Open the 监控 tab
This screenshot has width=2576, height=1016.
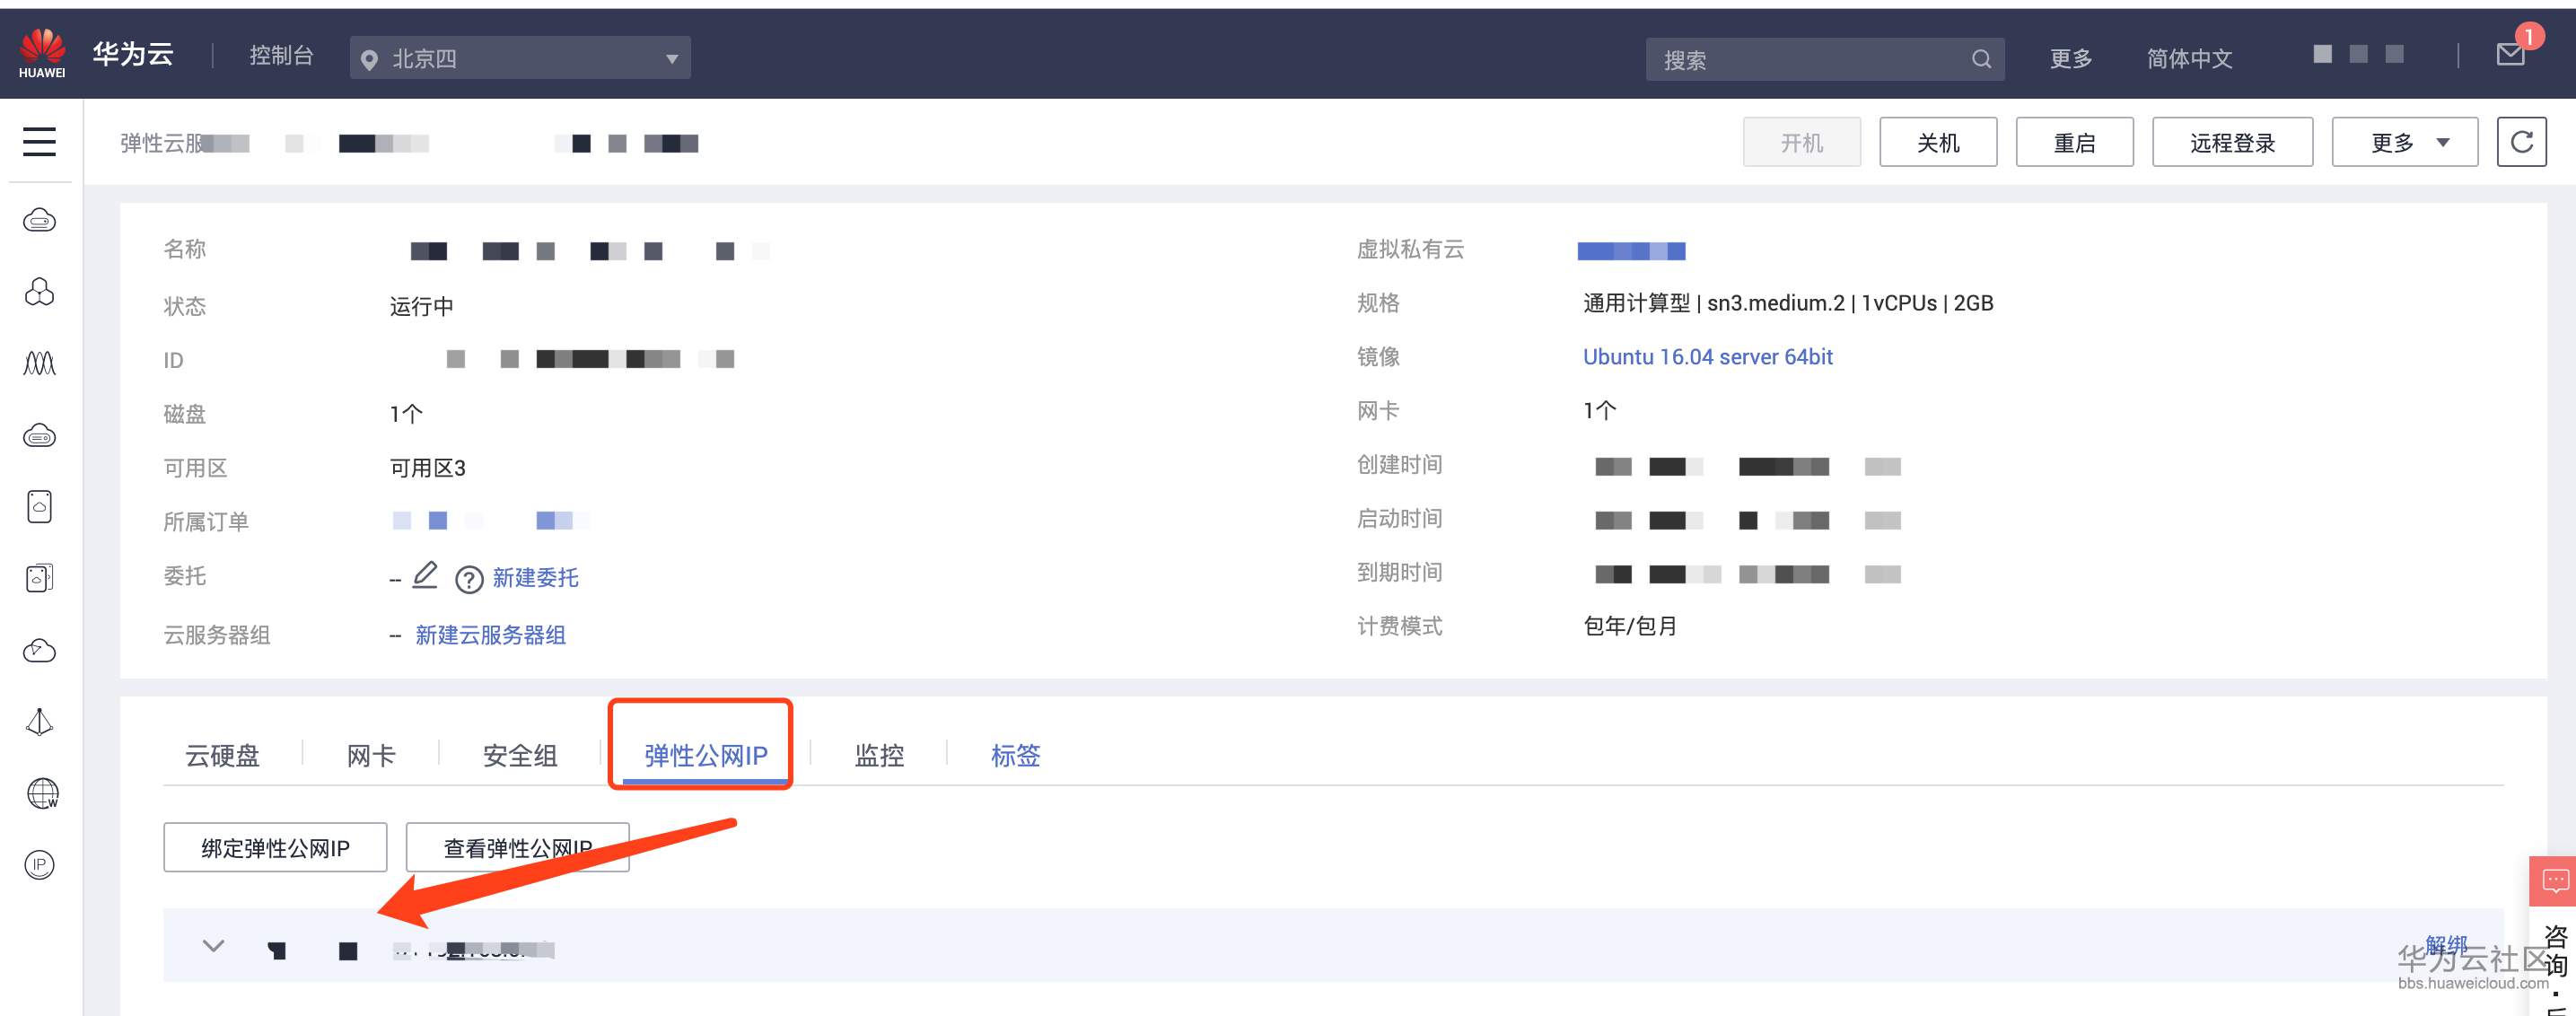click(878, 755)
